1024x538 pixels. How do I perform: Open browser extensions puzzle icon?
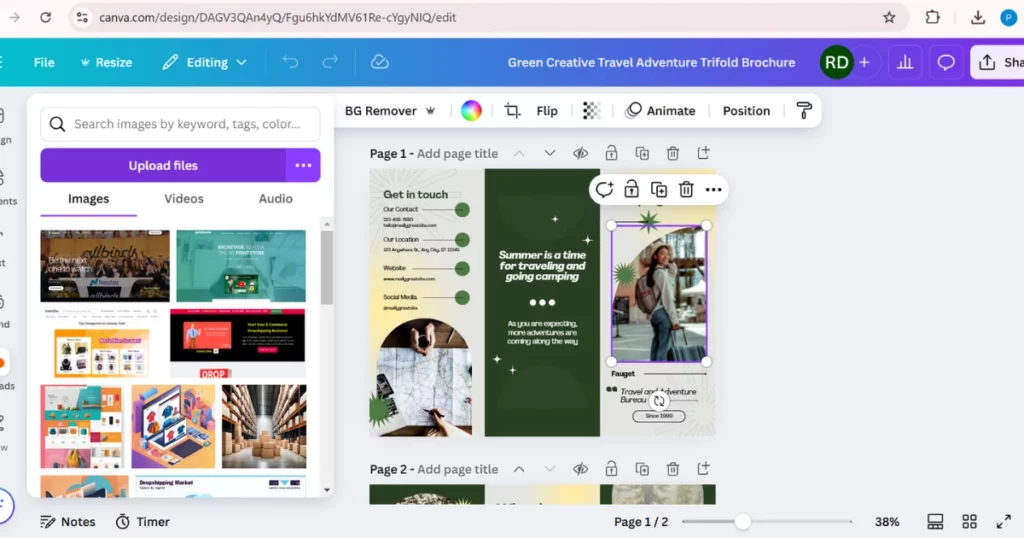click(x=933, y=18)
